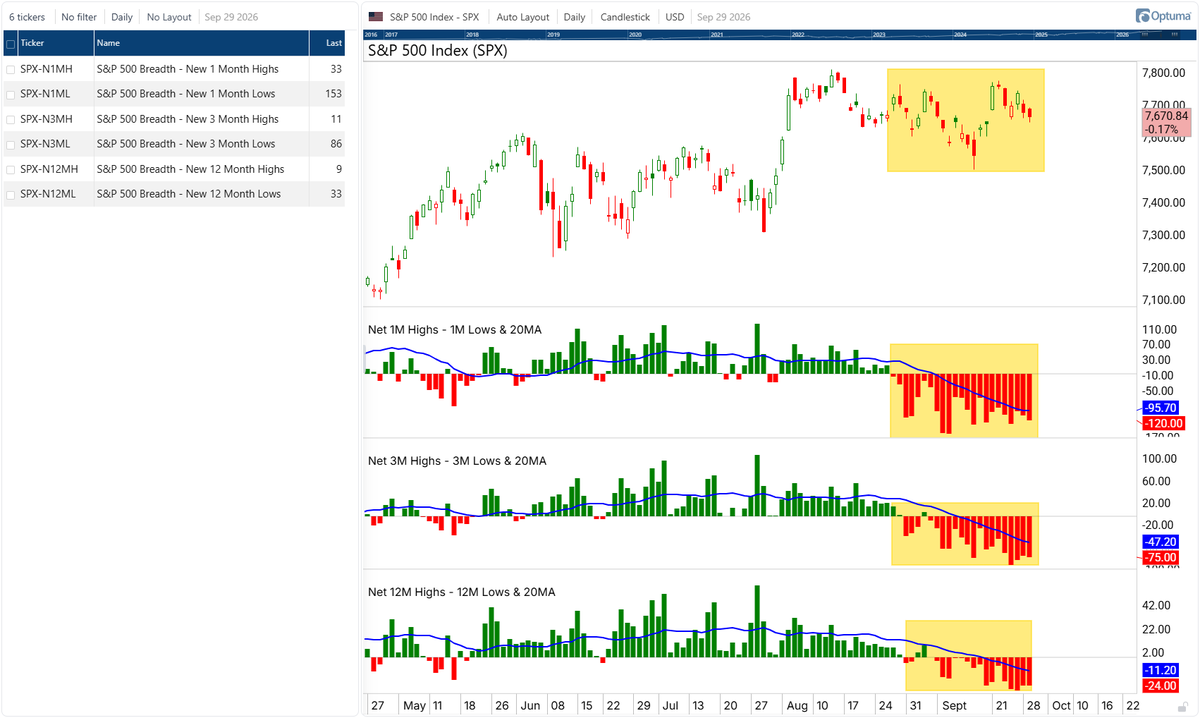Click the blue -95.70 moving average label
This screenshot has height=718, width=1200.
coord(1160,408)
